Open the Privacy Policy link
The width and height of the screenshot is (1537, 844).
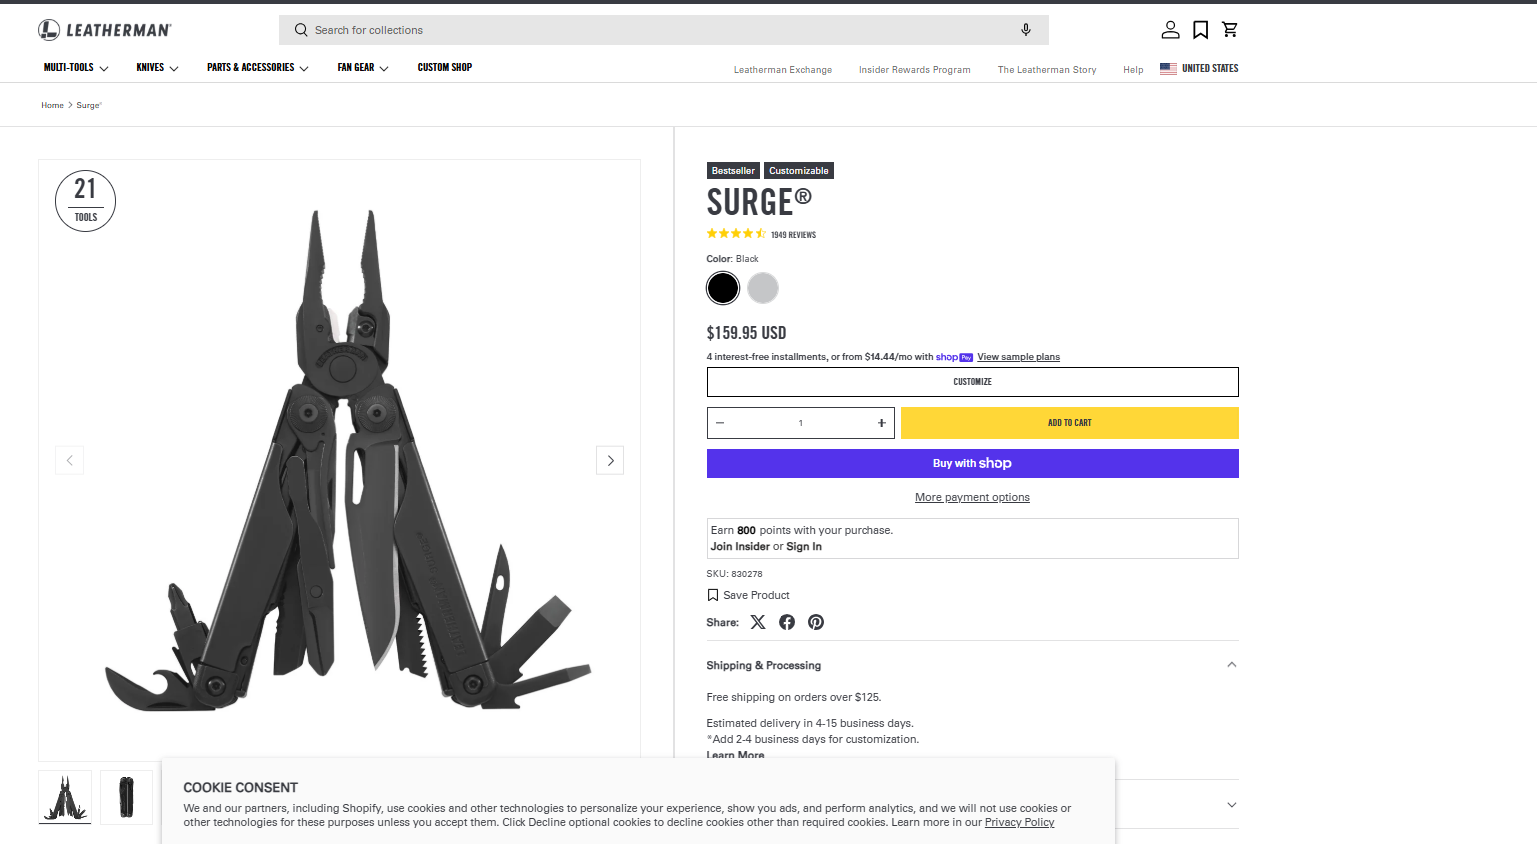pos(1020,823)
